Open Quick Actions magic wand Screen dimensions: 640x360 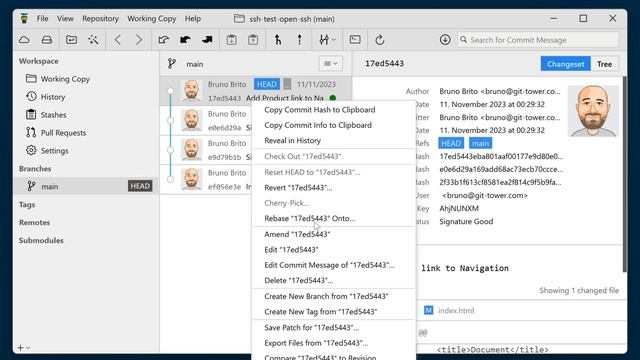93,40
